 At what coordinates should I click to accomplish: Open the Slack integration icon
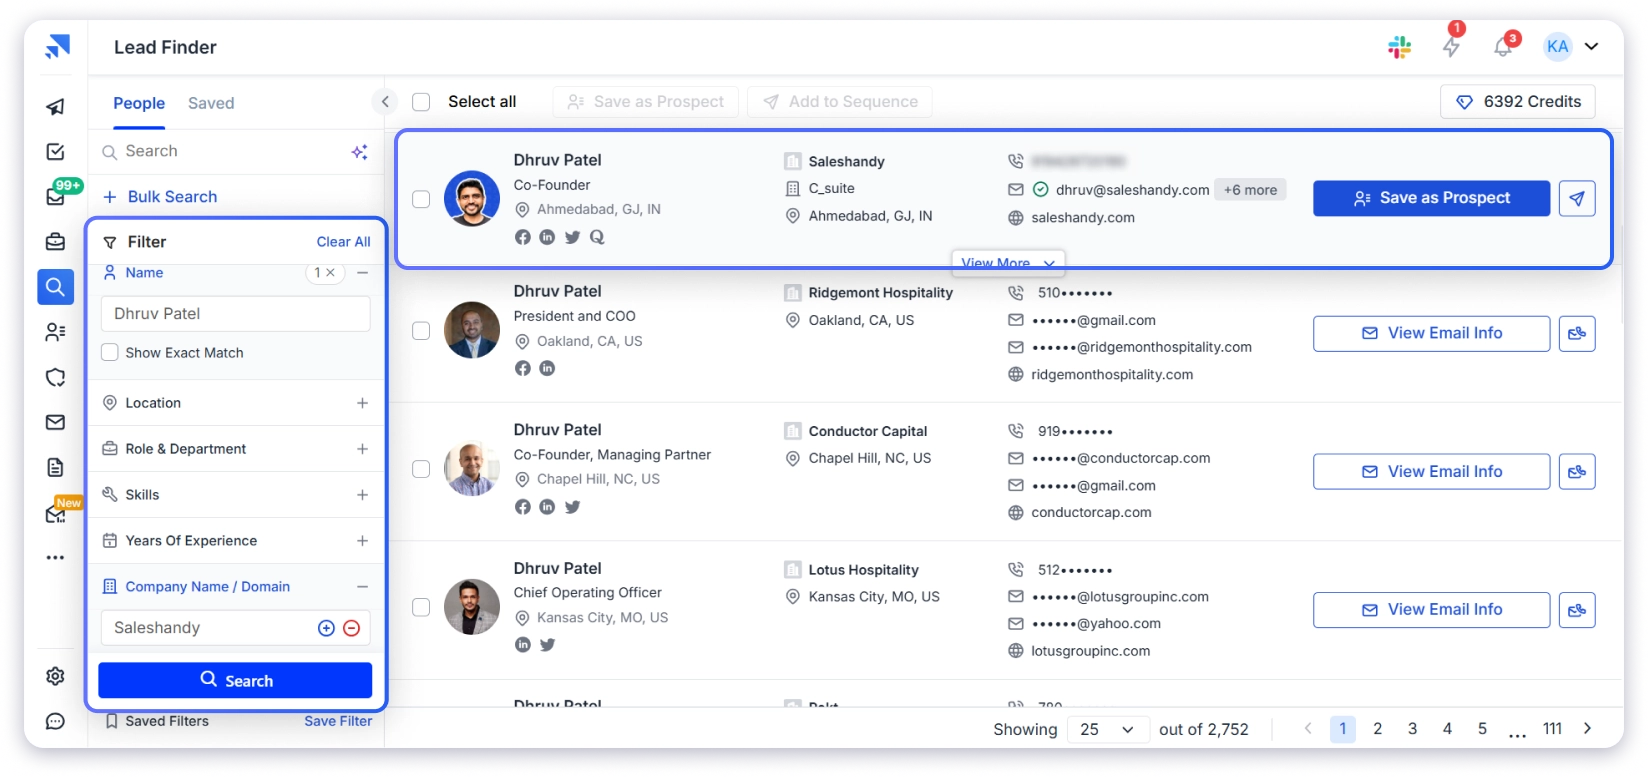point(1399,47)
